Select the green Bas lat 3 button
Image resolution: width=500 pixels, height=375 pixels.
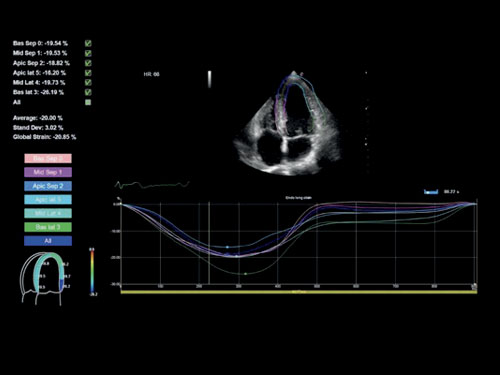(48, 227)
